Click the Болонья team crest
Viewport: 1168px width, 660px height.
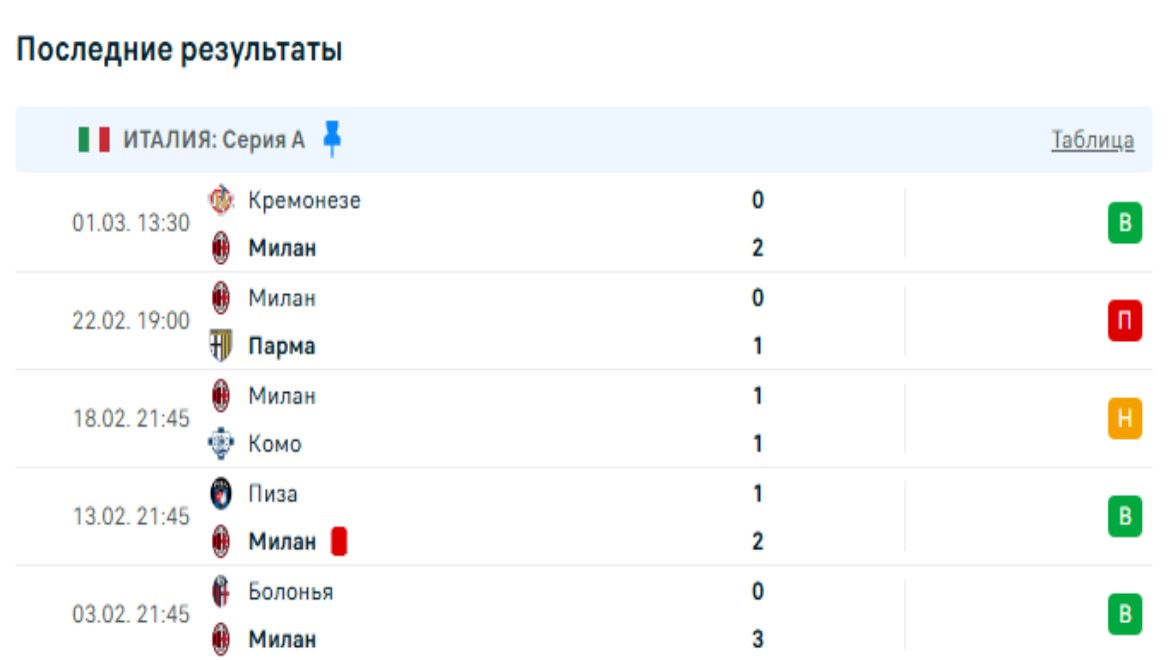221,592
